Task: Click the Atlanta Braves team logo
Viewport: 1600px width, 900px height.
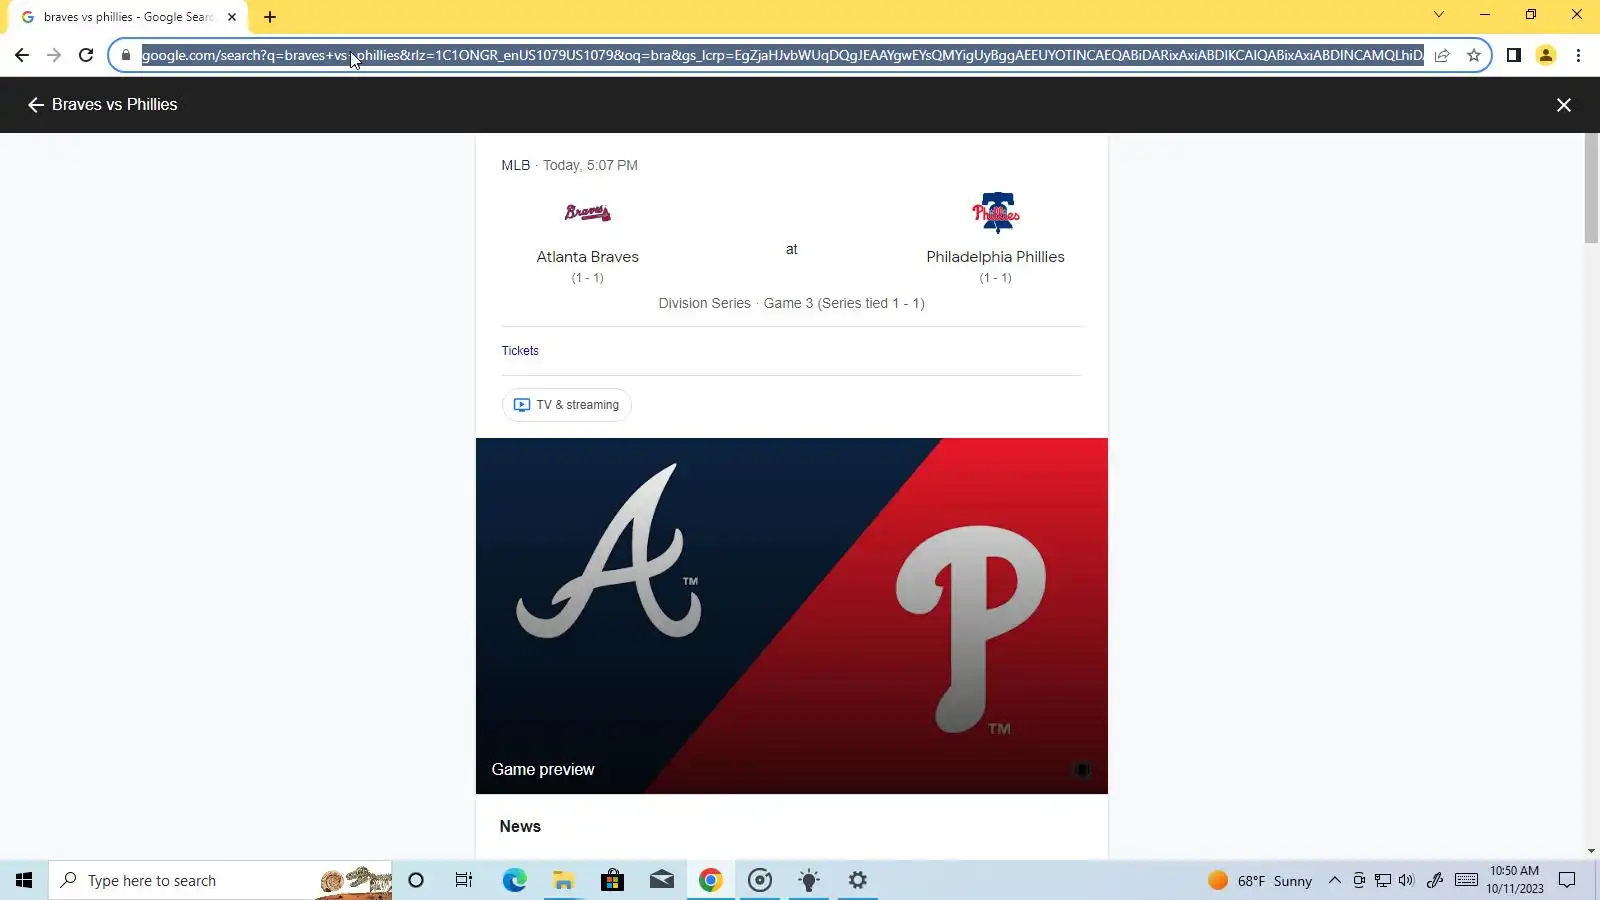Action: tap(588, 212)
